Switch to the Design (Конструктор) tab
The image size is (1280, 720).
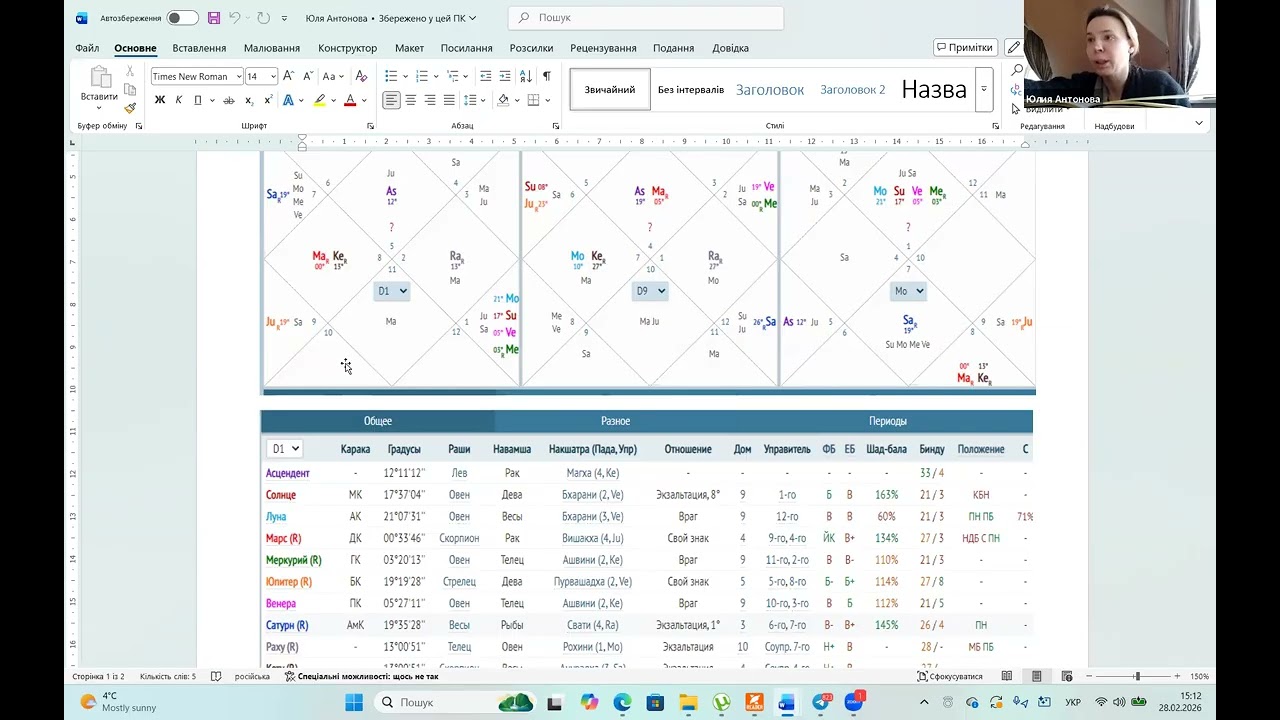pyautogui.click(x=347, y=48)
